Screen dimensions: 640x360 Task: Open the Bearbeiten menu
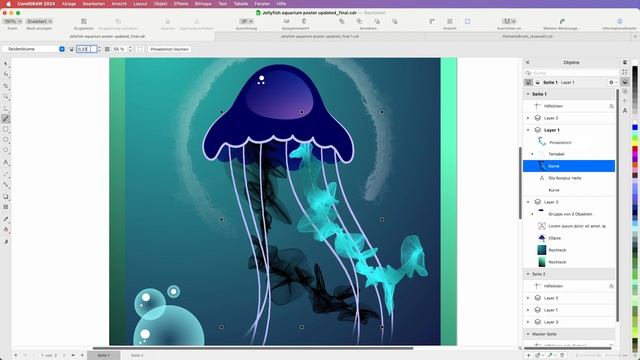coord(93,4)
